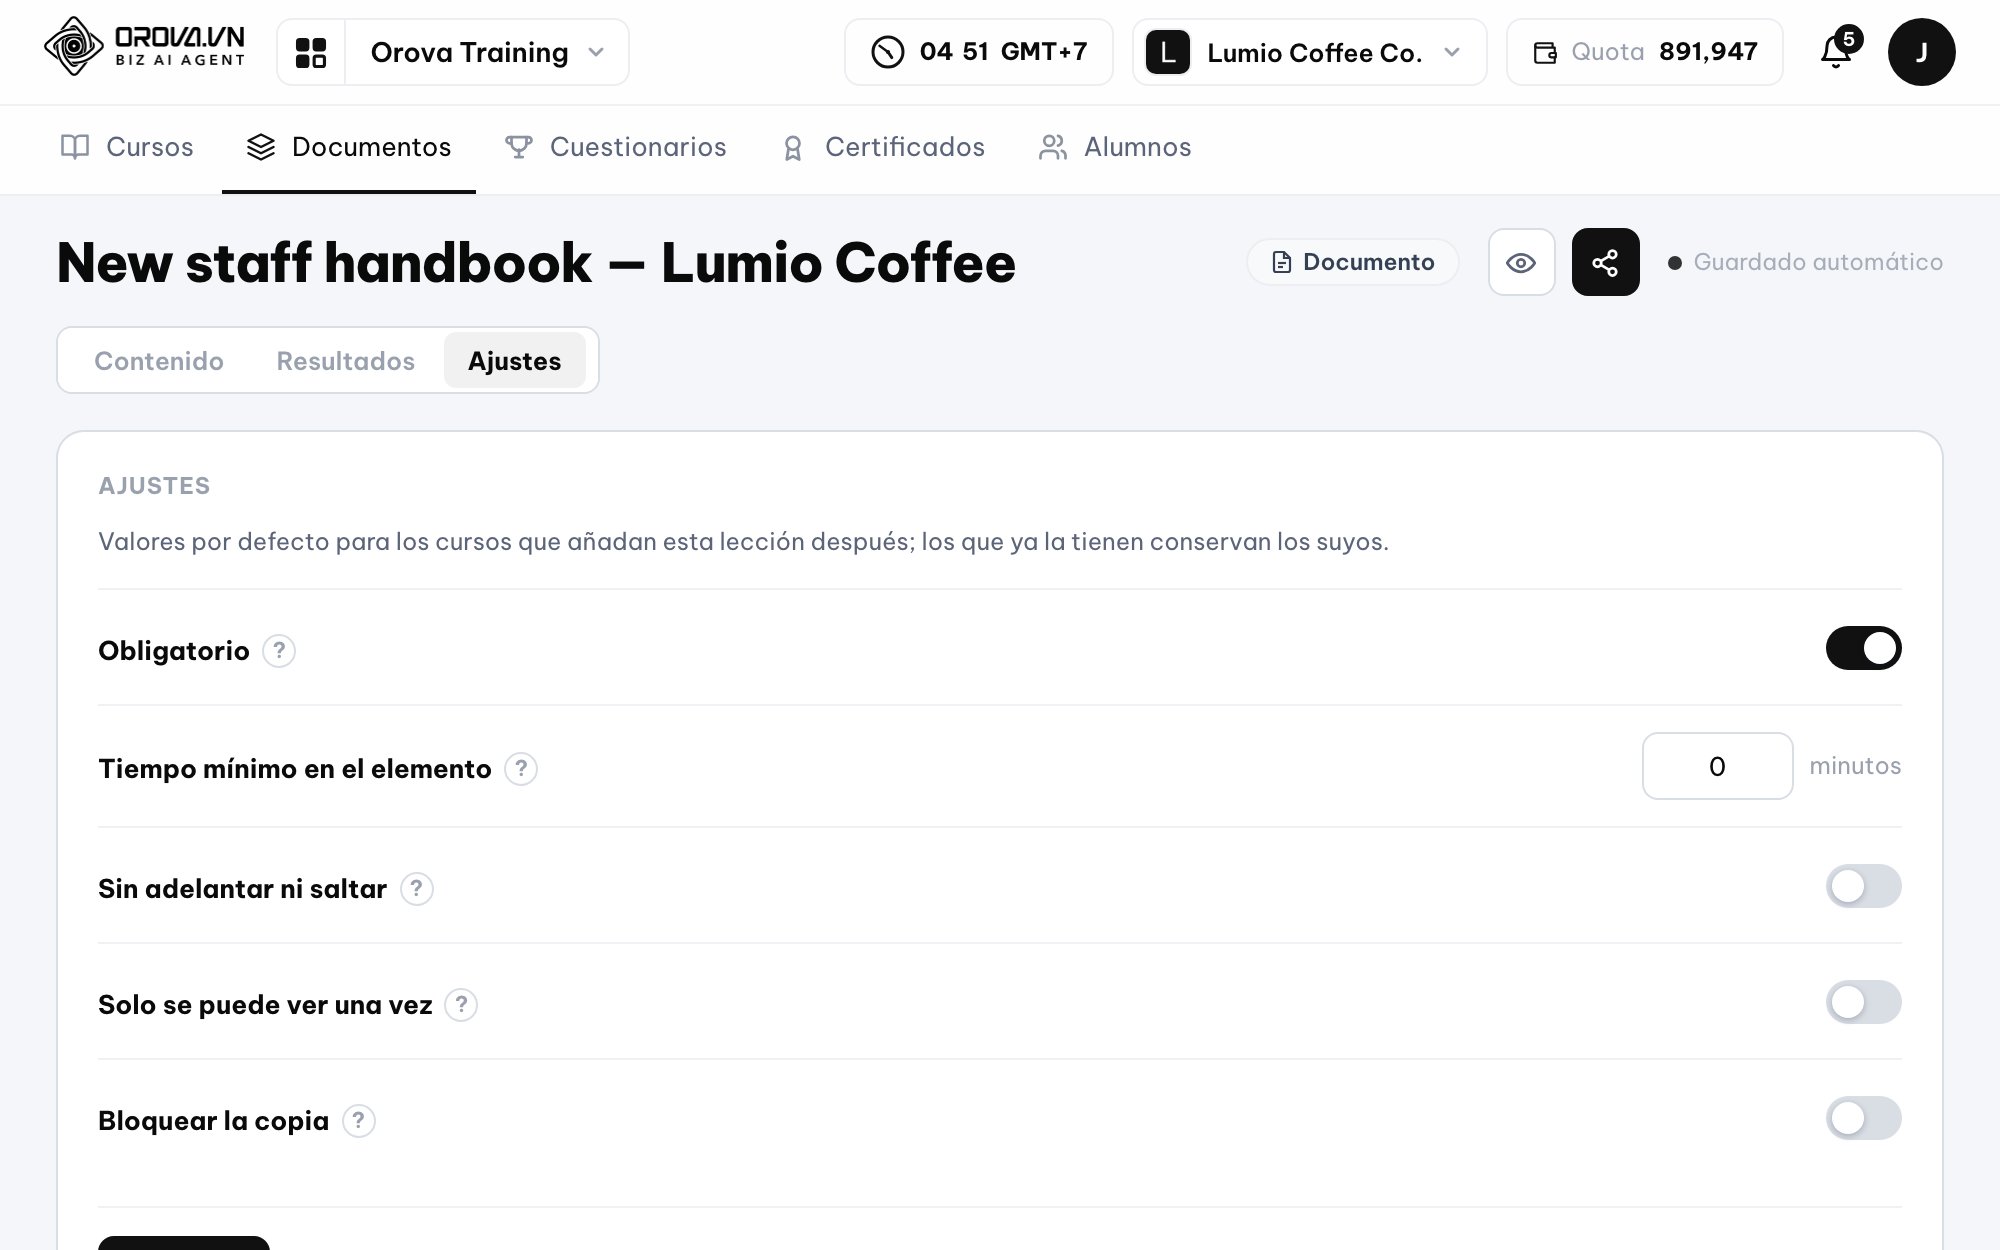
Task: Click the share icon button
Action: 1605,262
